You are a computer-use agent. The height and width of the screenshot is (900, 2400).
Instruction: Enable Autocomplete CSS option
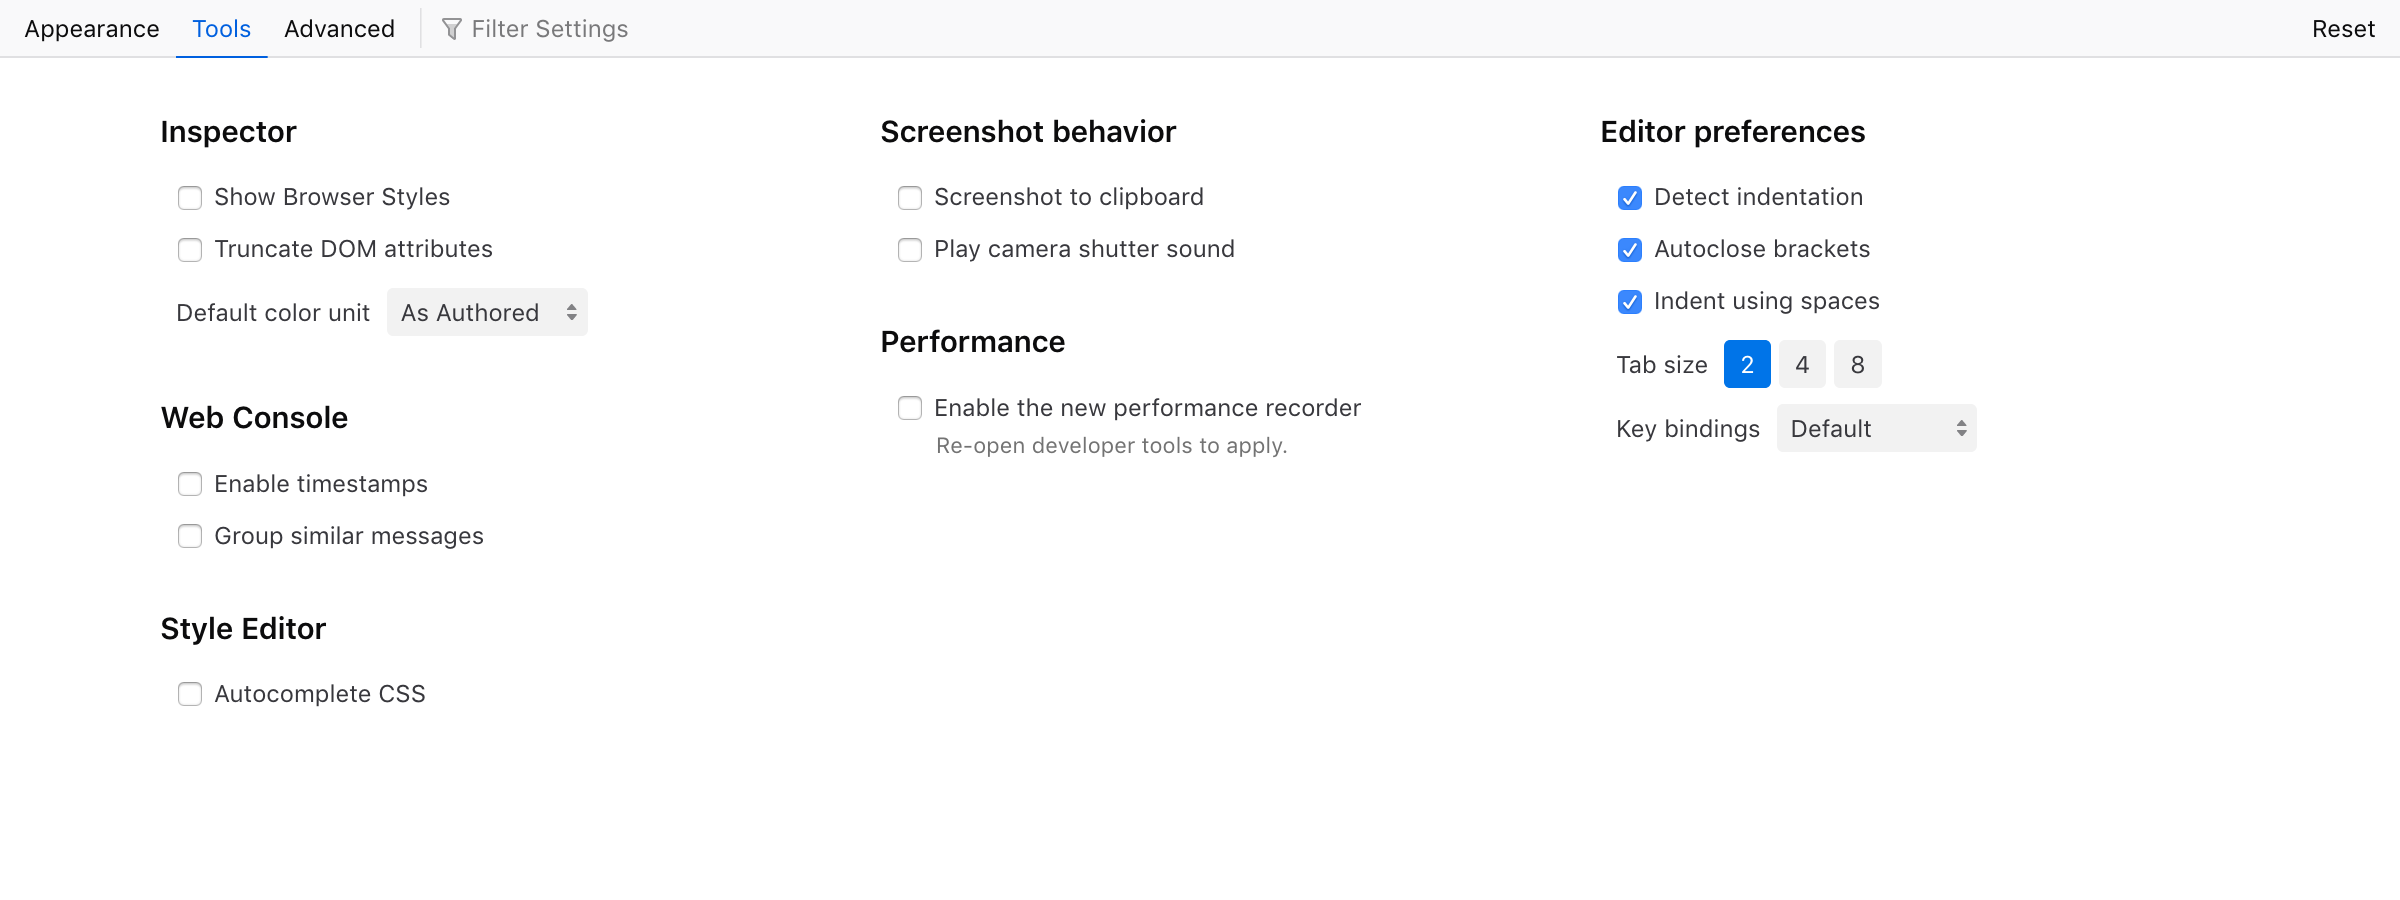click(x=190, y=693)
